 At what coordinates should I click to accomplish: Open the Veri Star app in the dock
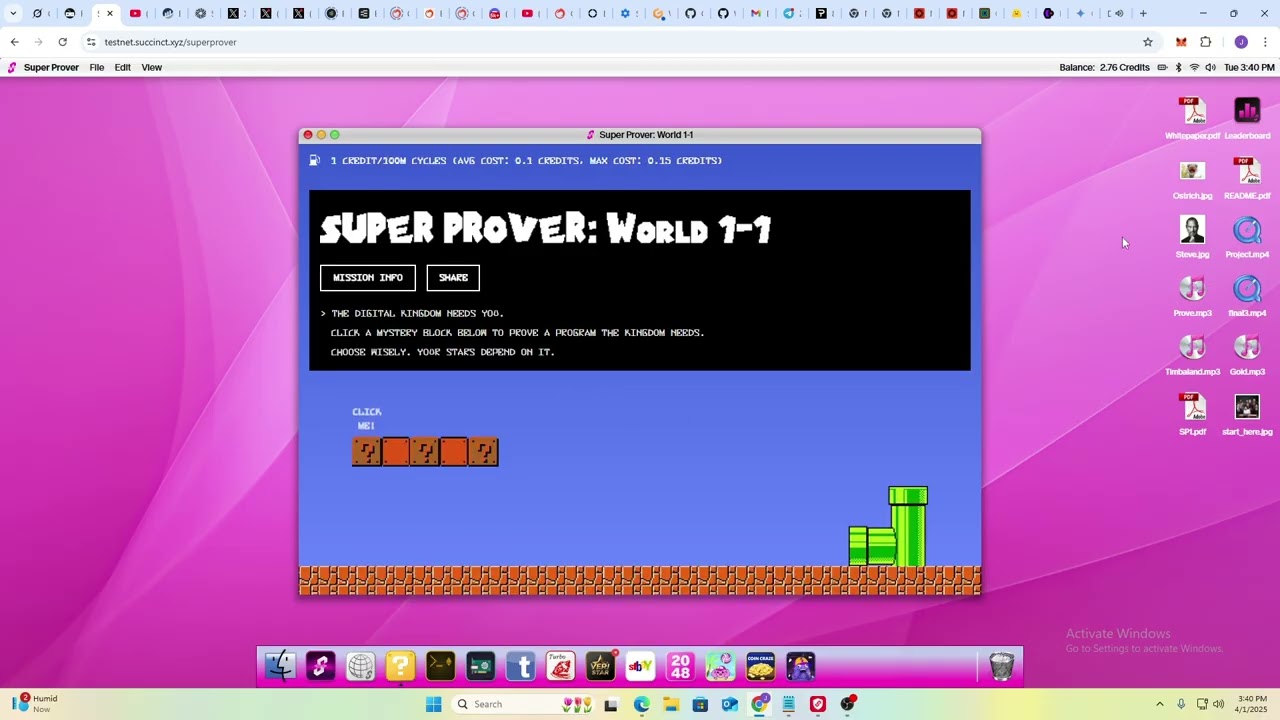(601, 666)
